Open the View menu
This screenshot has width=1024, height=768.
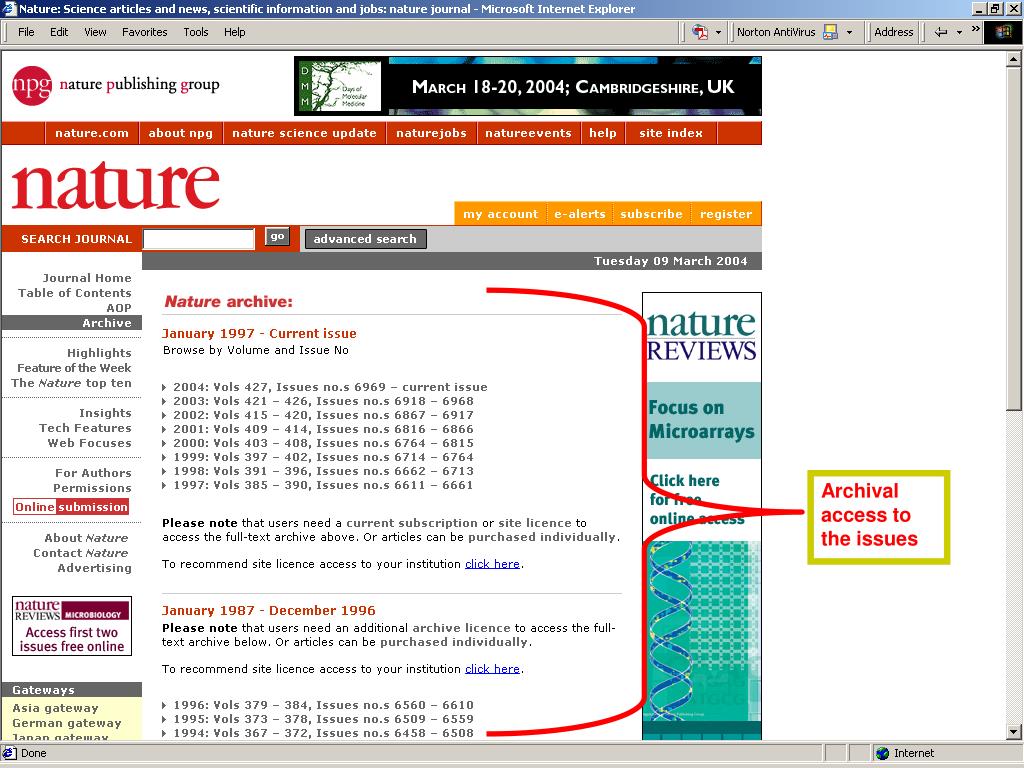tap(95, 32)
